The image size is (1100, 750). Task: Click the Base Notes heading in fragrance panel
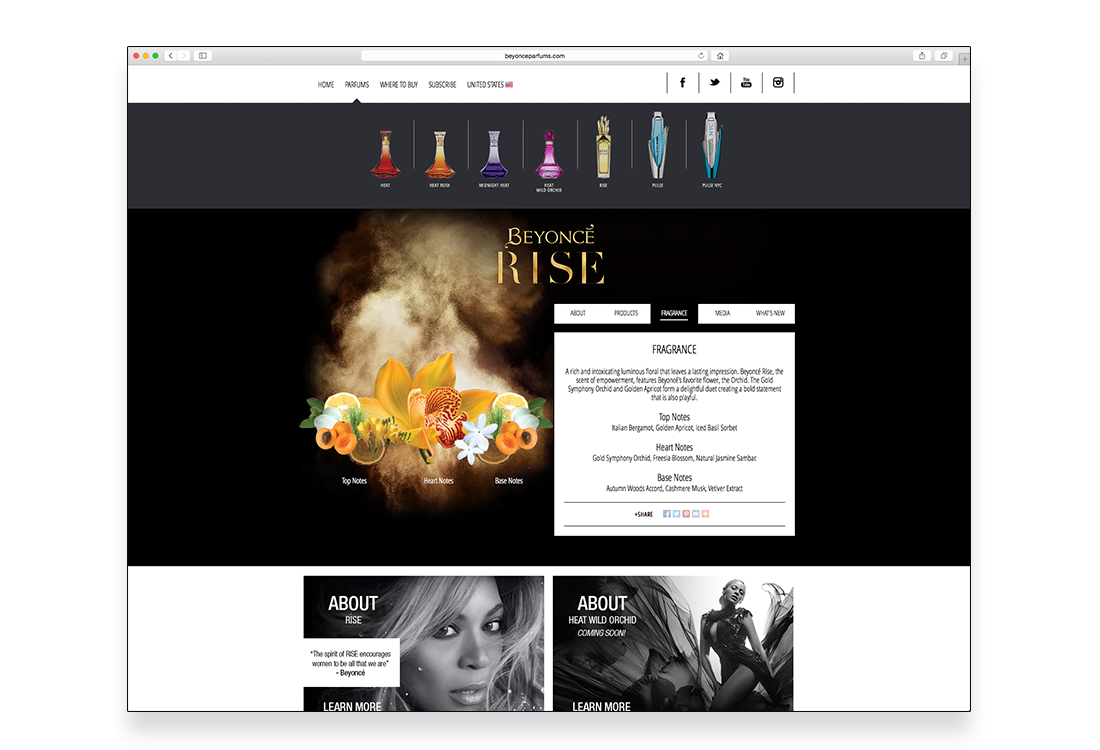point(674,477)
